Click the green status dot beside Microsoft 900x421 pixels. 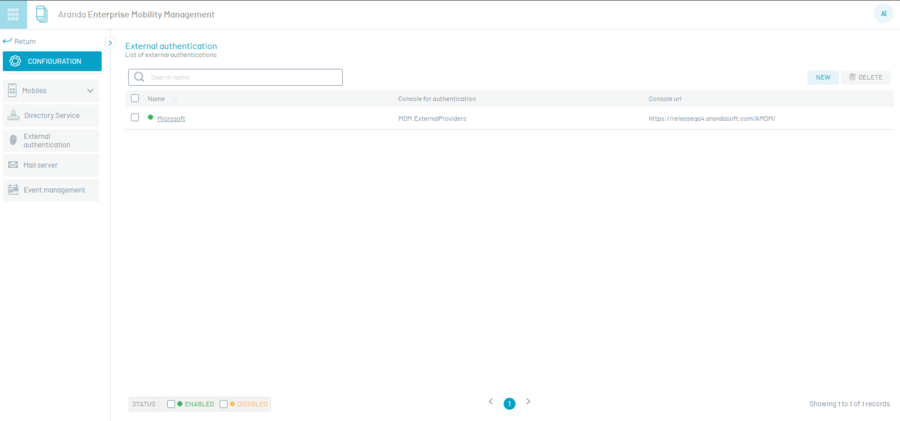(150, 117)
